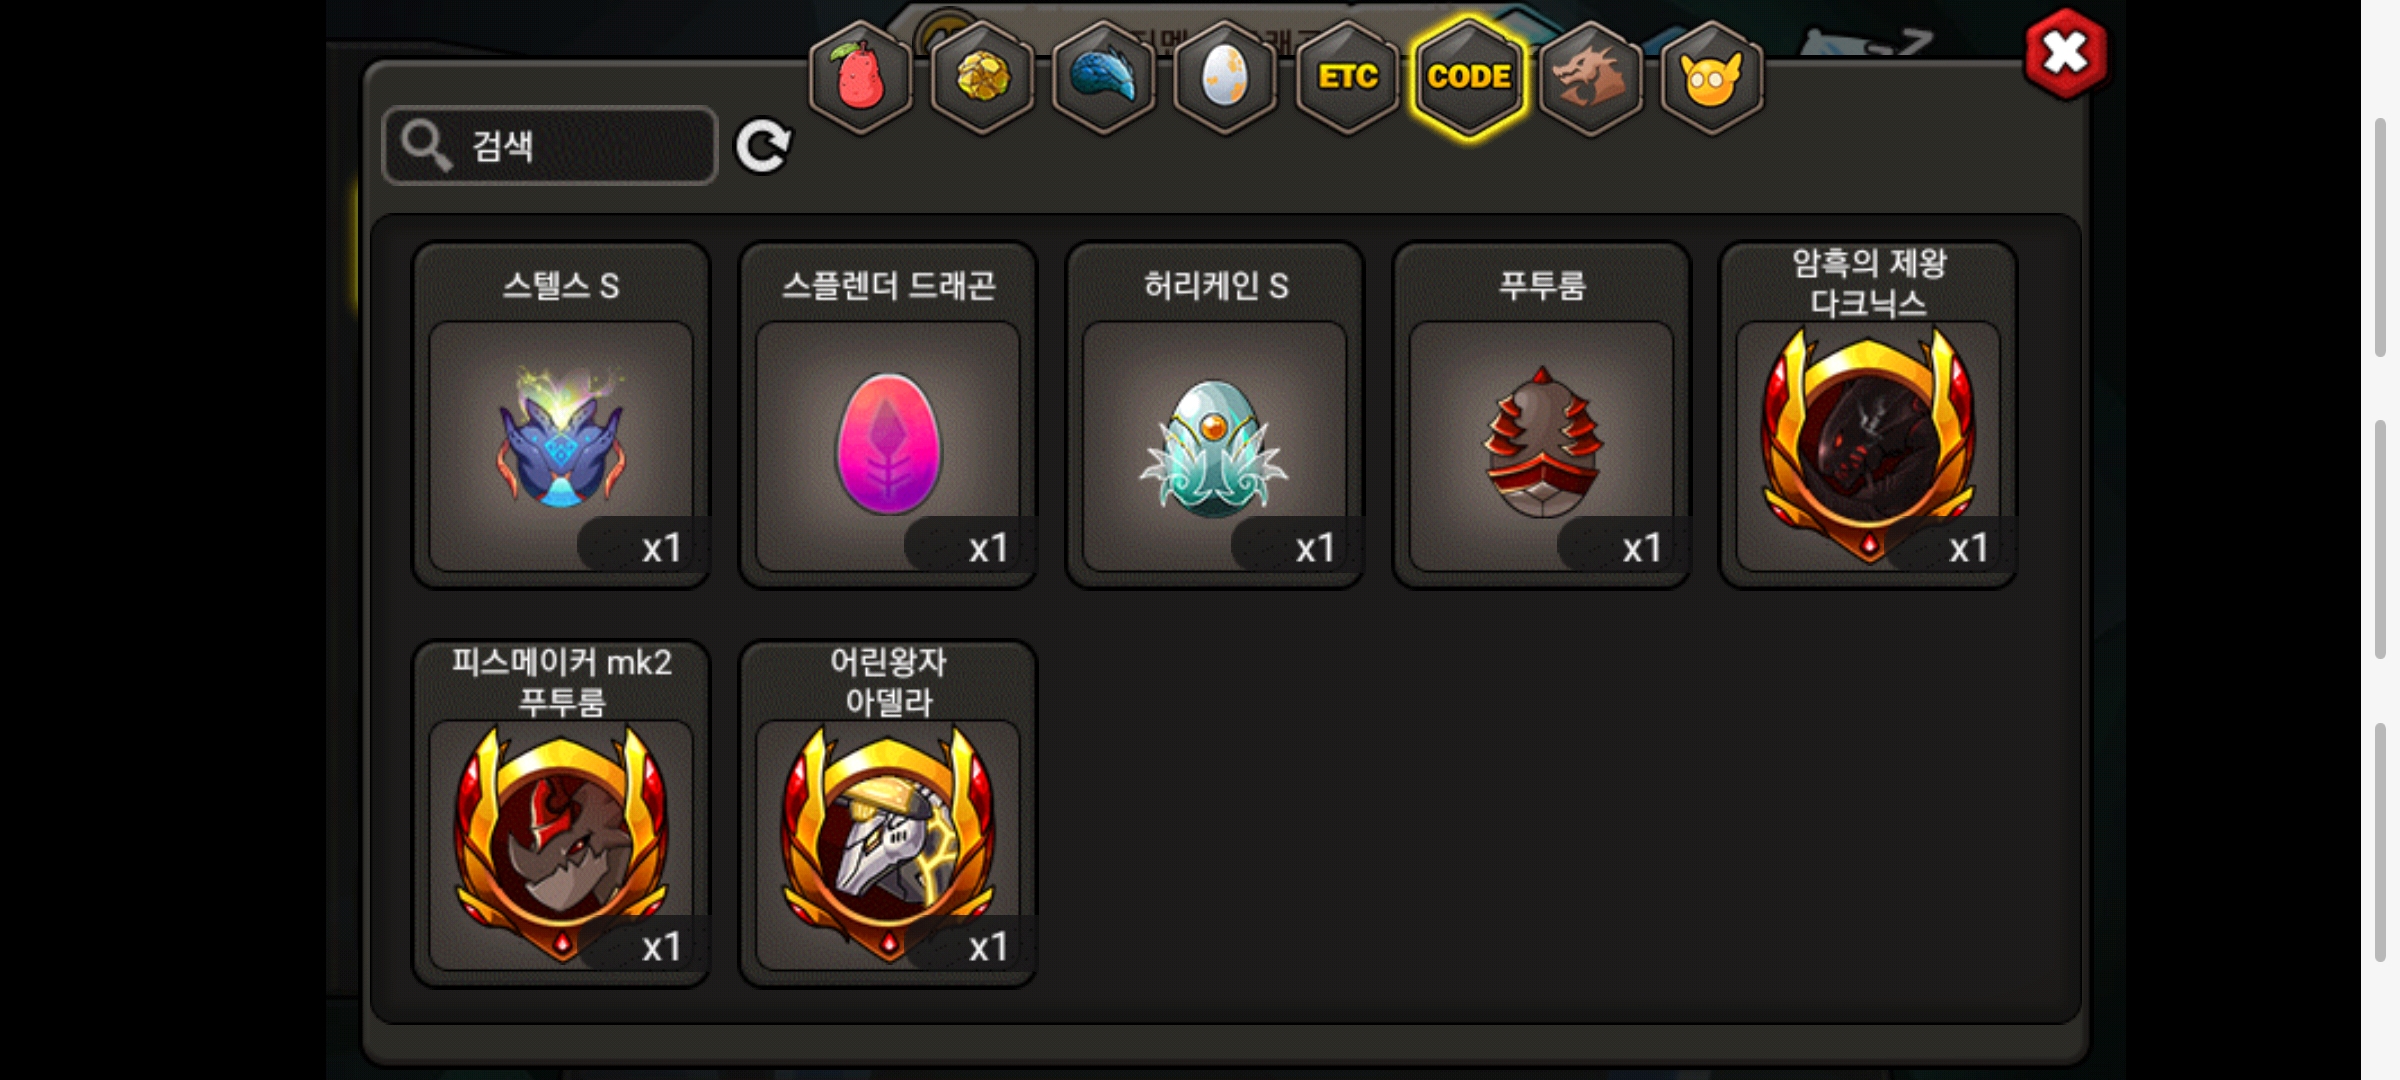Pick the 허리케인 S egg card

click(x=1215, y=415)
